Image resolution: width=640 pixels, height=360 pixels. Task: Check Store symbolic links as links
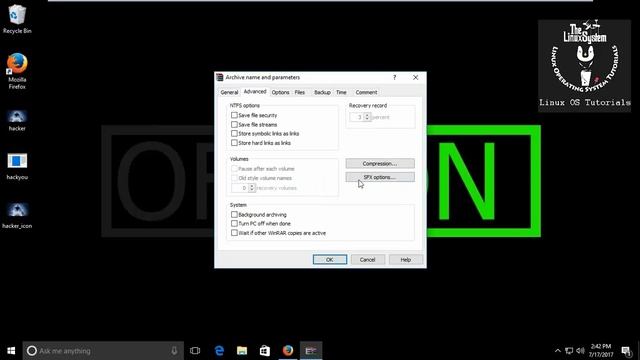pos(234,133)
